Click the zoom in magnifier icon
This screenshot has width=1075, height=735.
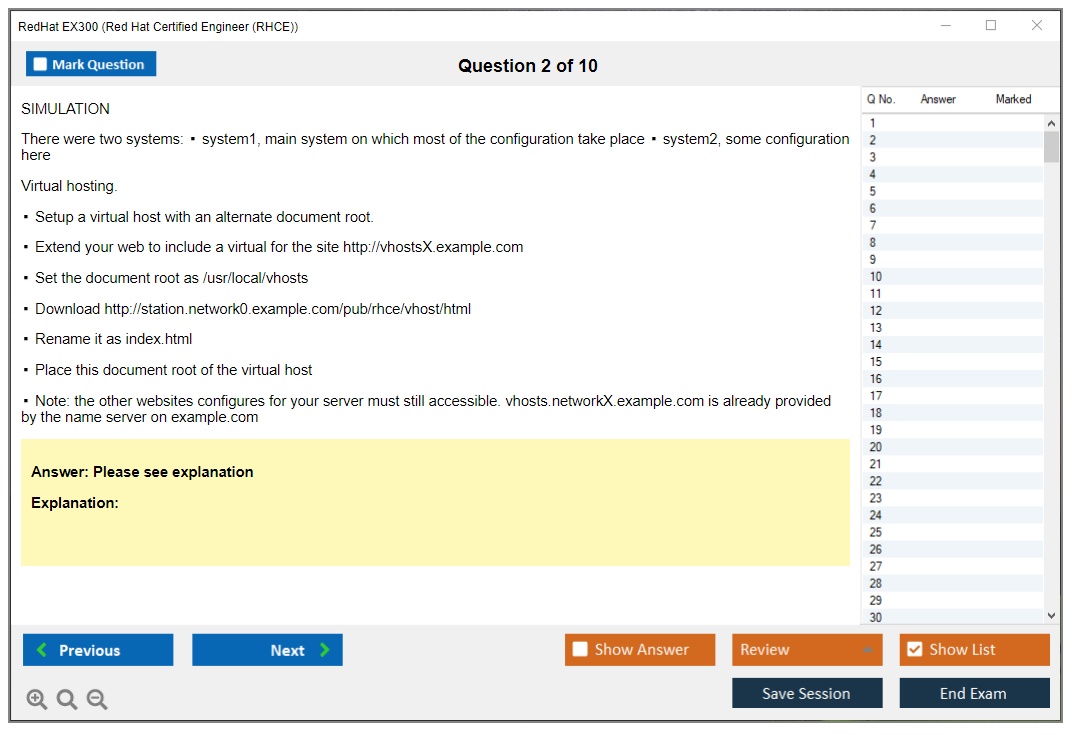[x=37, y=700]
